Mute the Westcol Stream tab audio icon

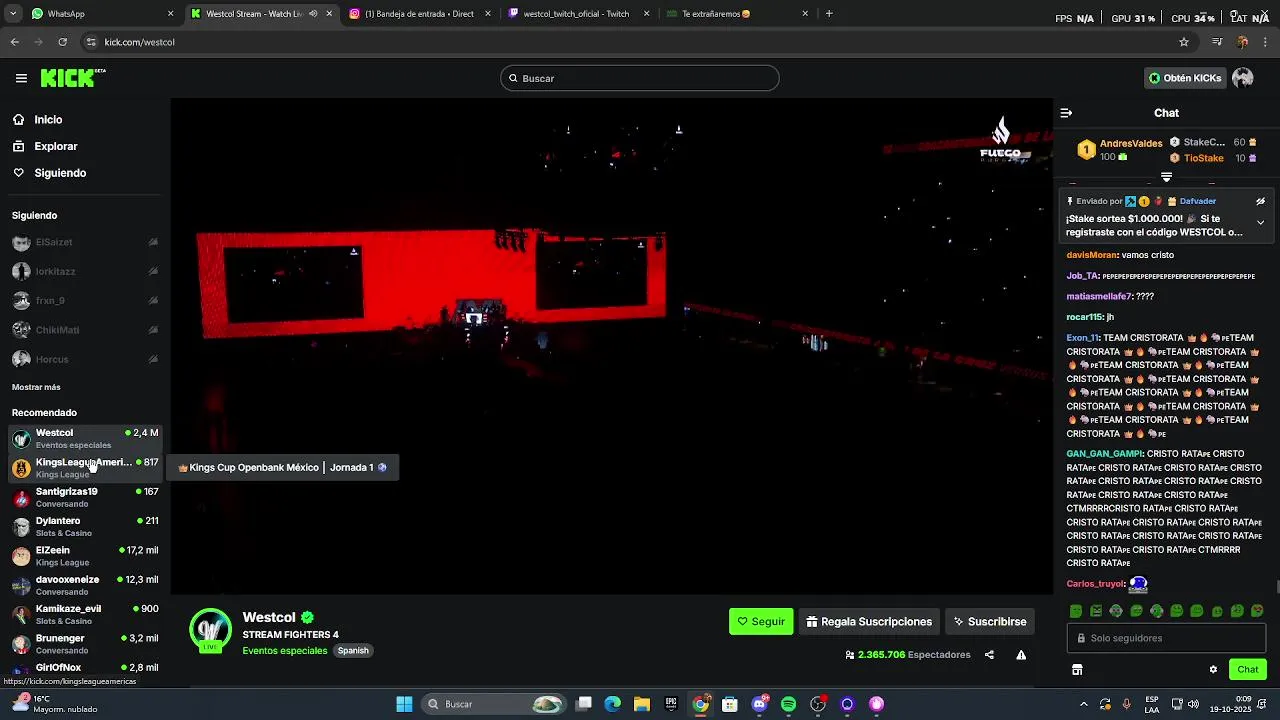313,14
